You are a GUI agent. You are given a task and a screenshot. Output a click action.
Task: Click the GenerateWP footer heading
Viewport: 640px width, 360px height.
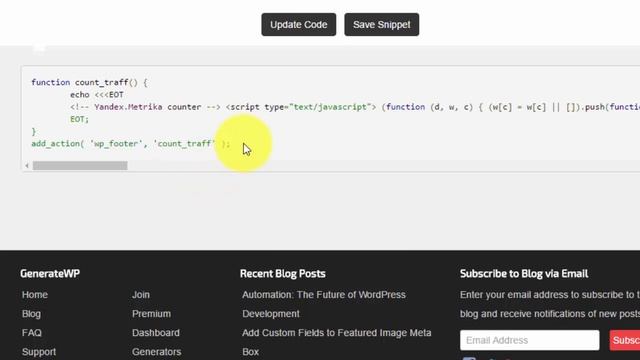(x=50, y=273)
